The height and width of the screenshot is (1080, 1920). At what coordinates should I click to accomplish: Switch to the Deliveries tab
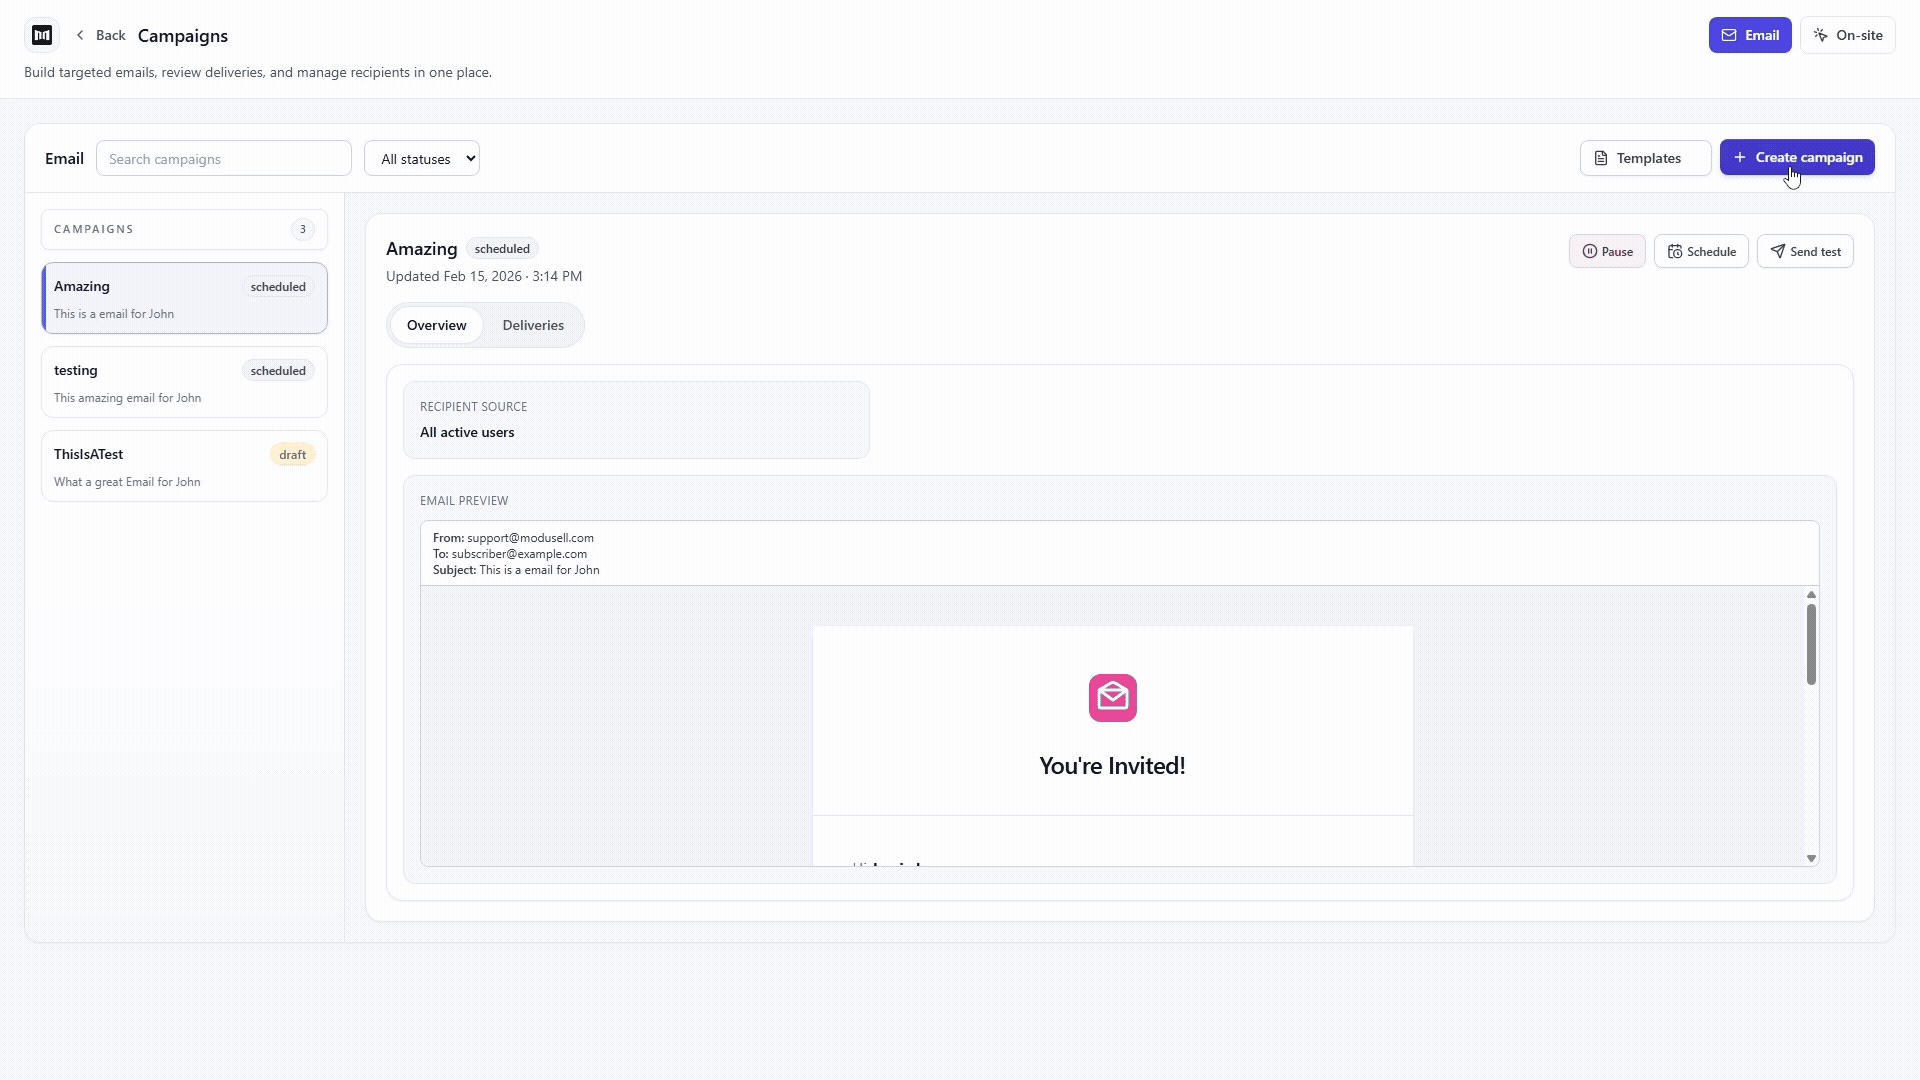[533, 326]
